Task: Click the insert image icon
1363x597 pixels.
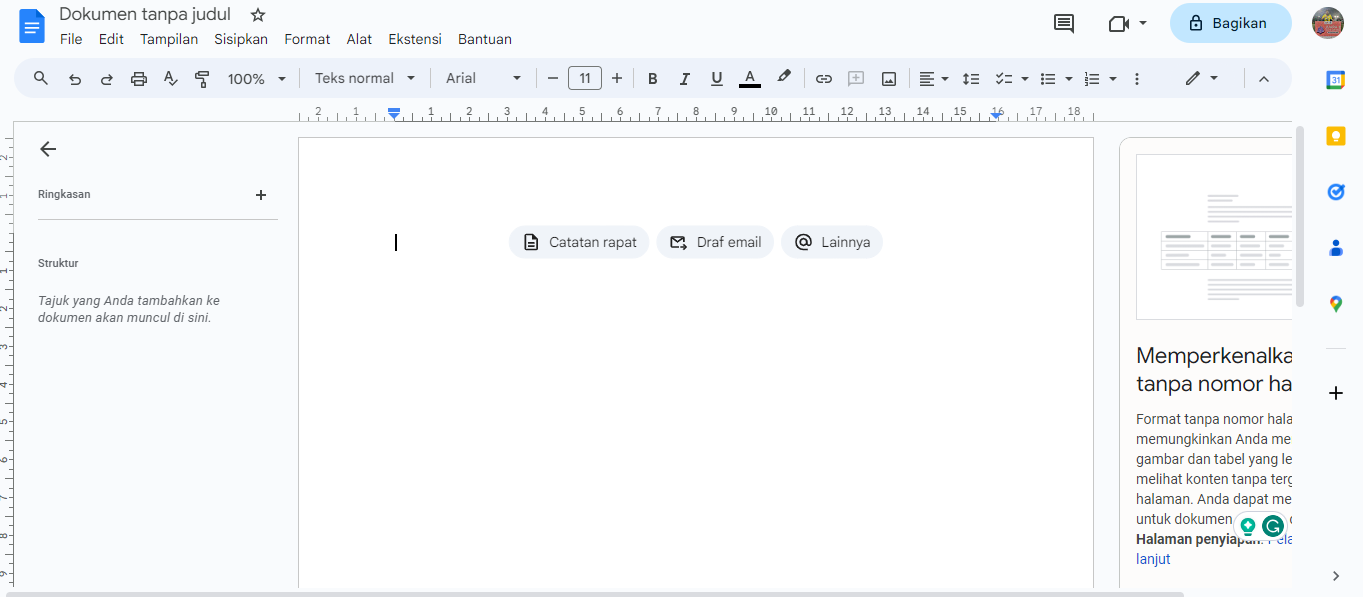Action: (889, 79)
